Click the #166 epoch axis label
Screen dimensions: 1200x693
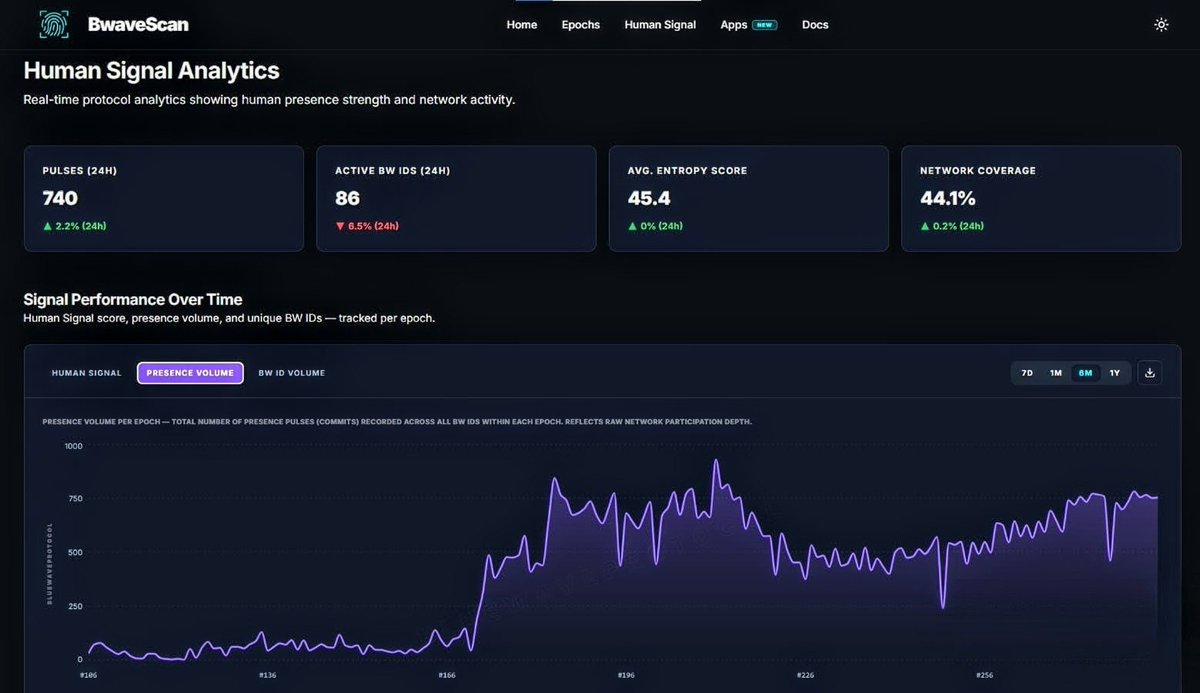(x=447, y=675)
